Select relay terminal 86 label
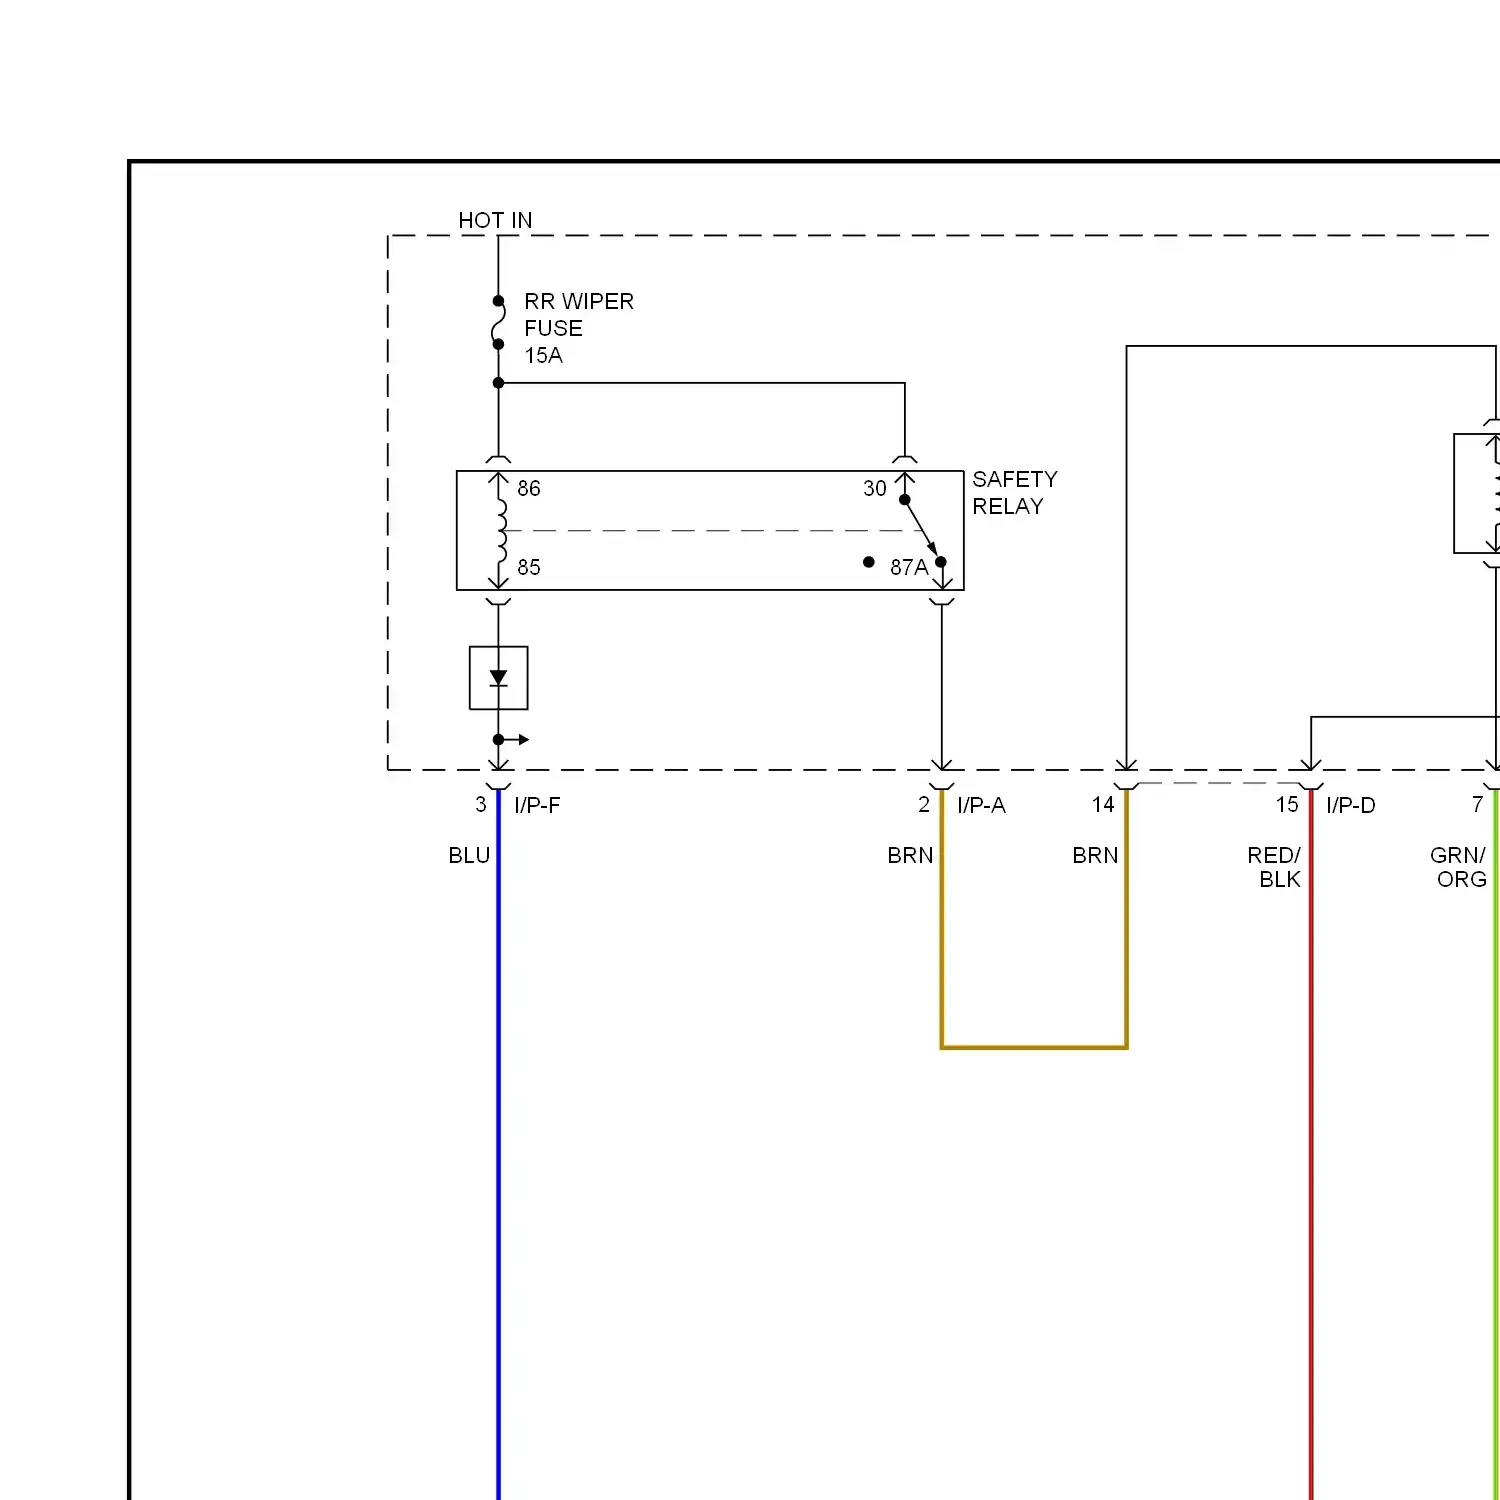The height and width of the screenshot is (1500, 1500). (528, 488)
